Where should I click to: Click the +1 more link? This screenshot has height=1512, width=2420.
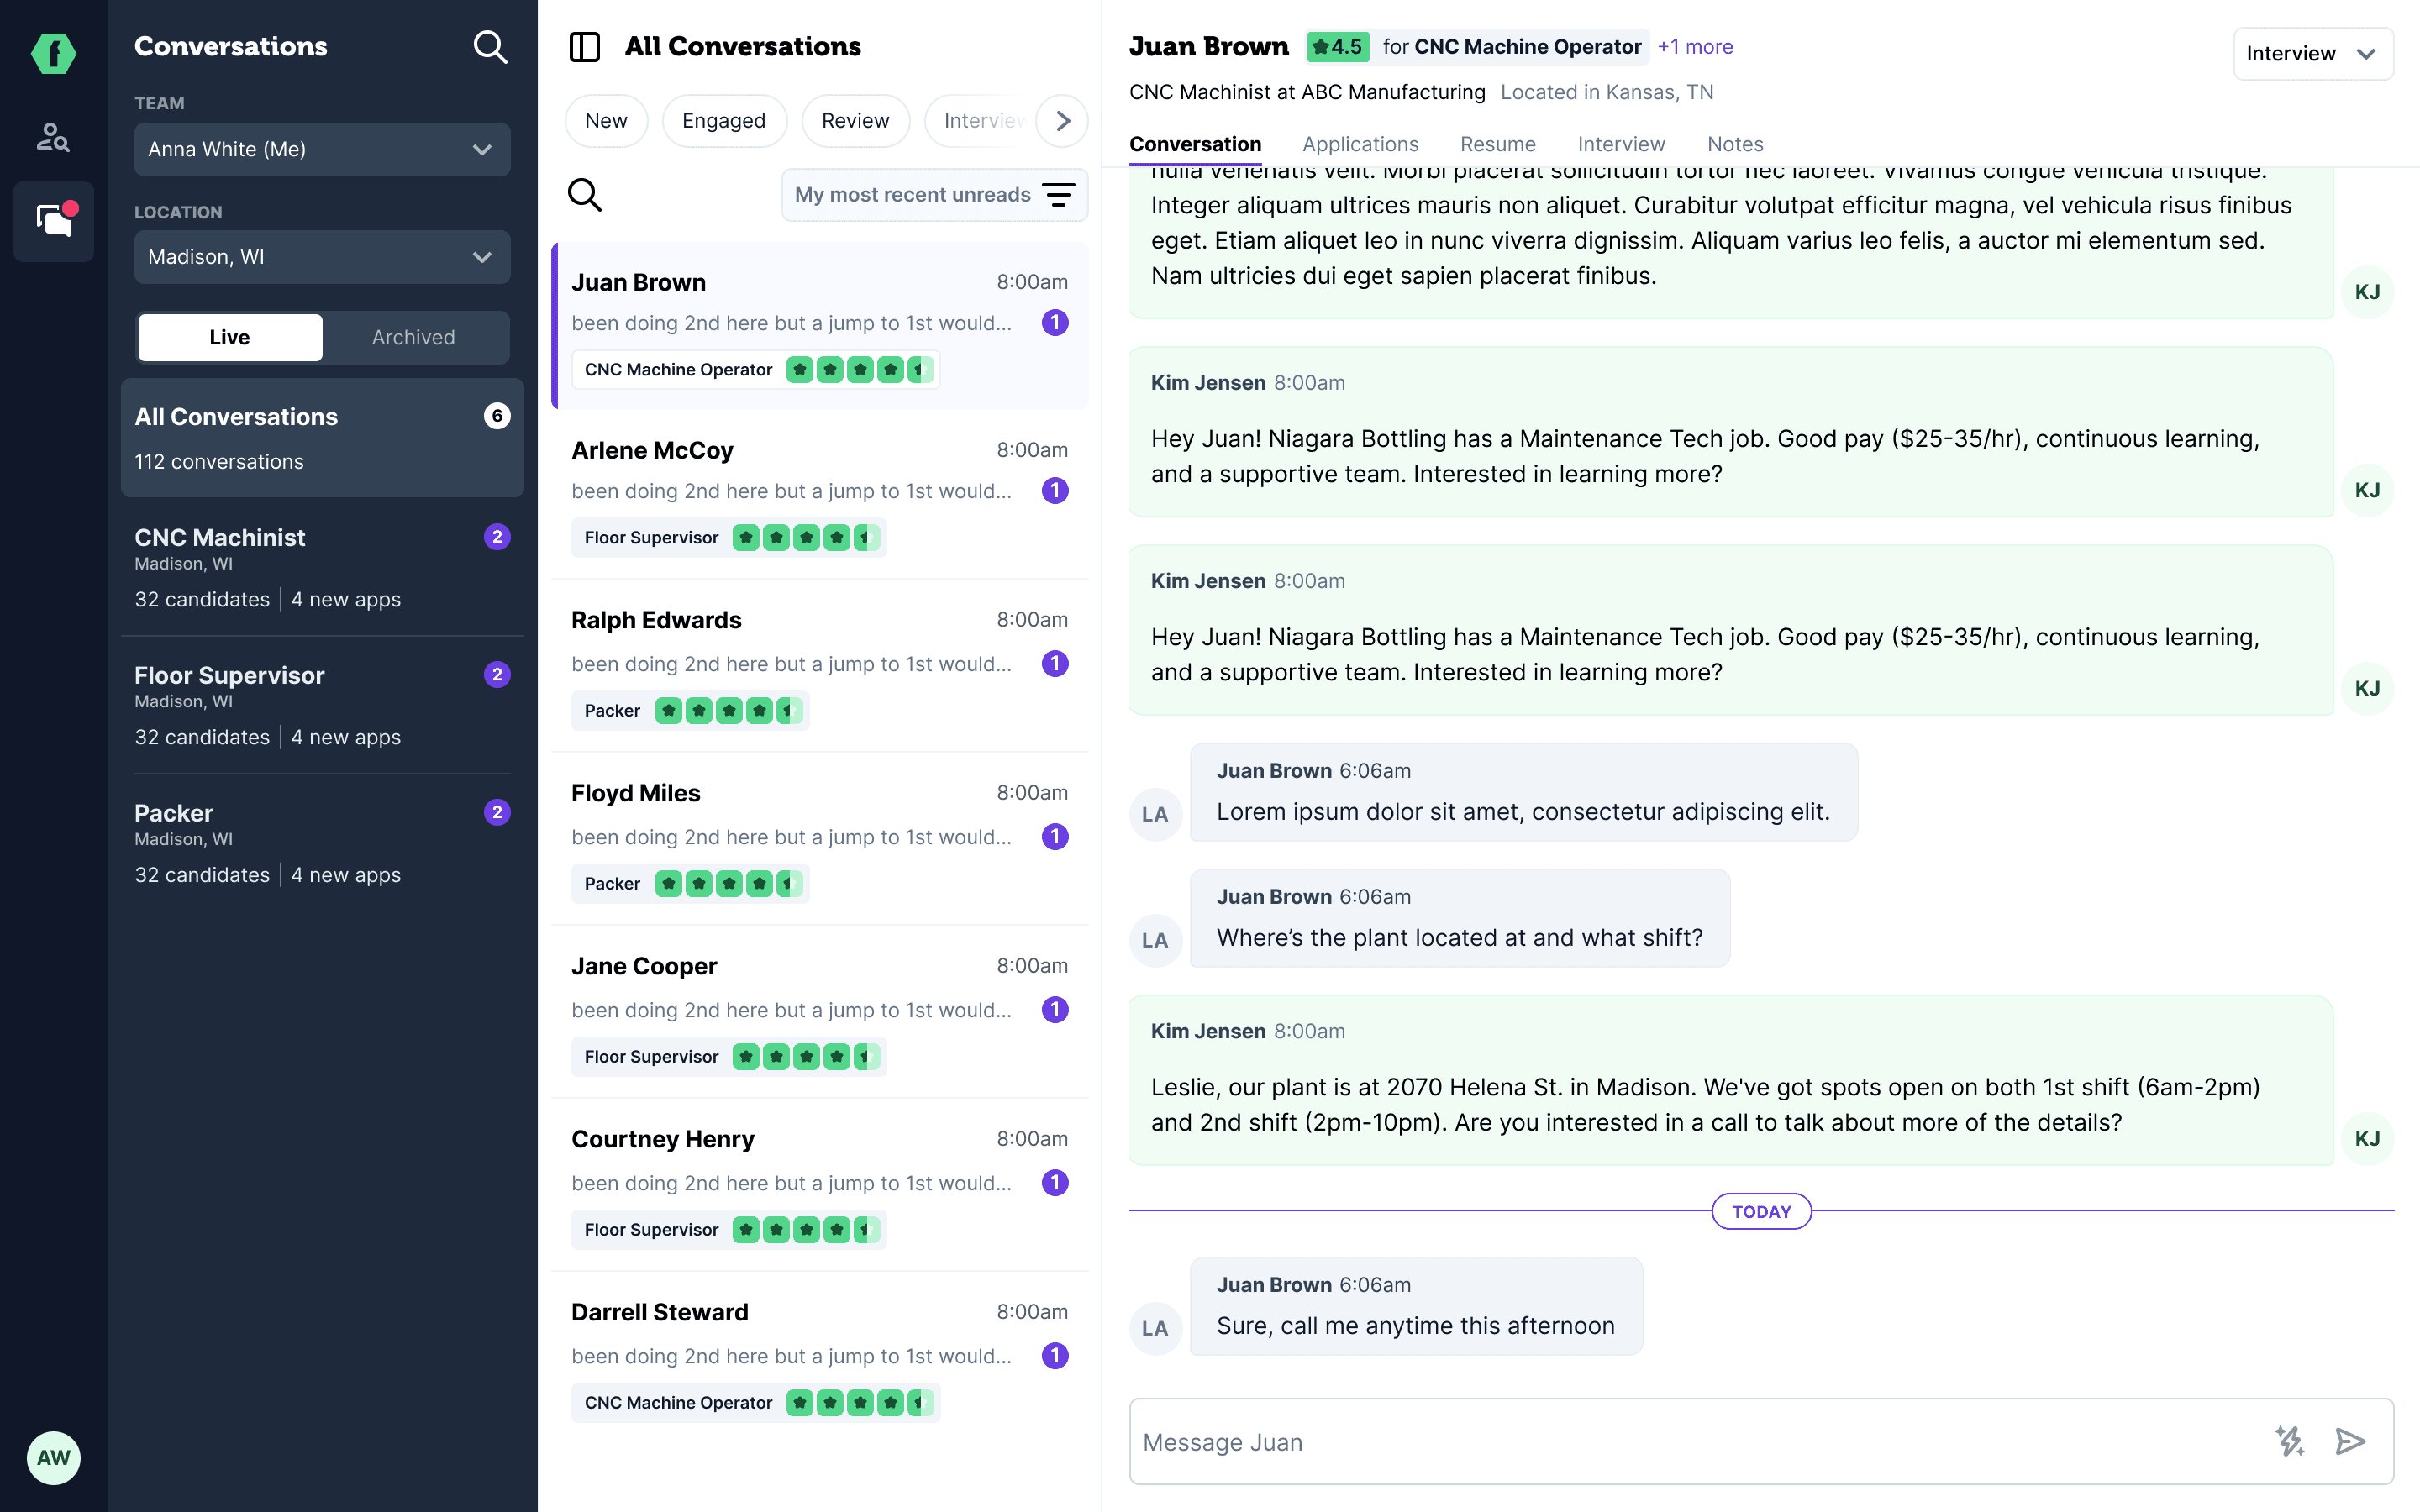1694,47
